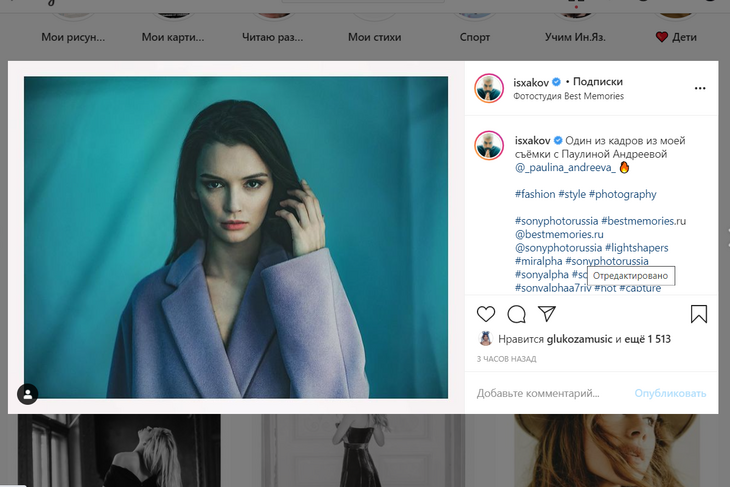Toggle the Подписки following button
This screenshot has width=730, height=487.
click(600, 82)
